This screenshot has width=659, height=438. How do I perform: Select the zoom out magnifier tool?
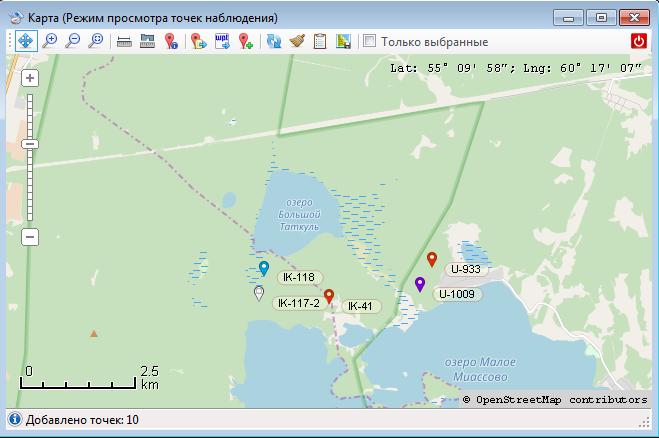point(73,41)
